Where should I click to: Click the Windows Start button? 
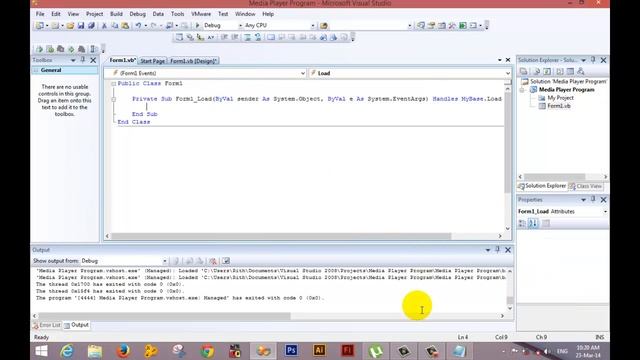click(x=41, y=351)
